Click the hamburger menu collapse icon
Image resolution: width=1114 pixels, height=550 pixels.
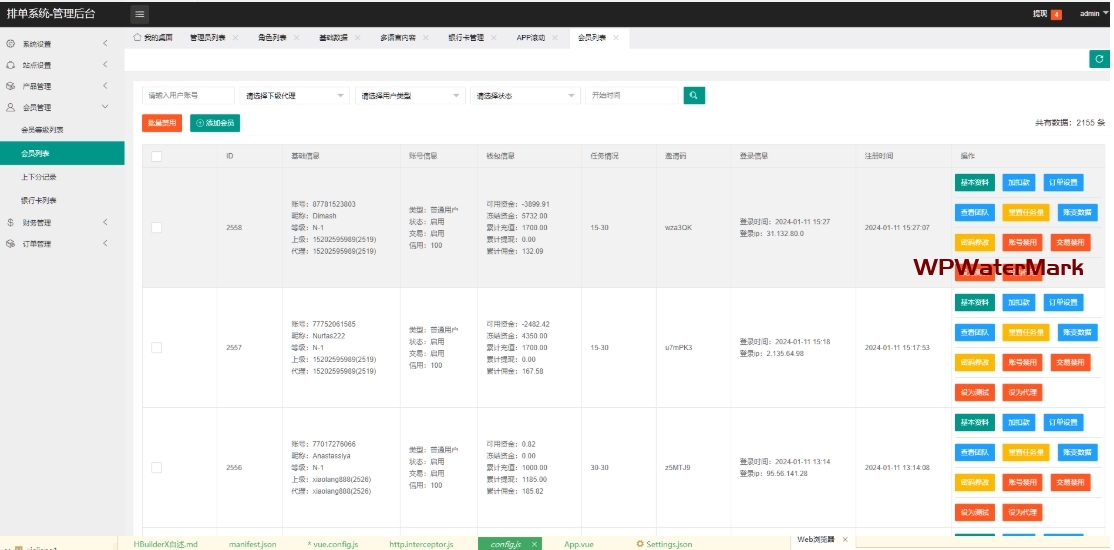tap(139, 14)
